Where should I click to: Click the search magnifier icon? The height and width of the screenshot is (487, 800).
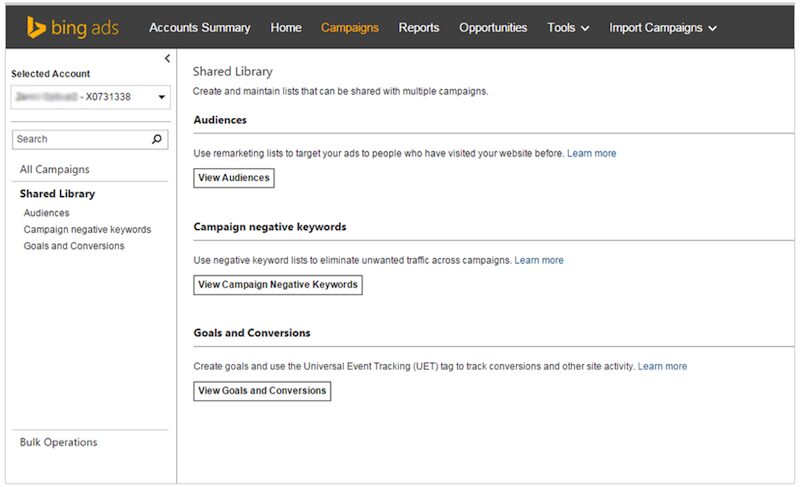pos(157,139)
